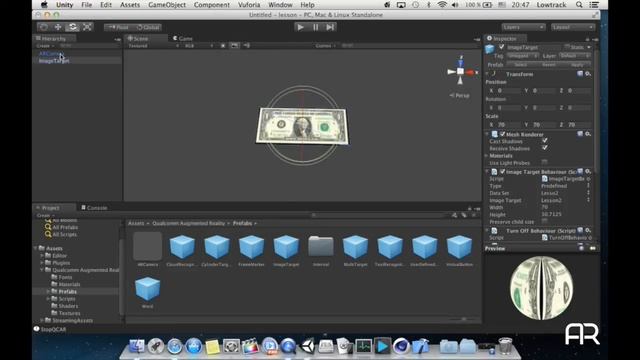Toggle Pivot/Center handle position

(x=118, y=27)
